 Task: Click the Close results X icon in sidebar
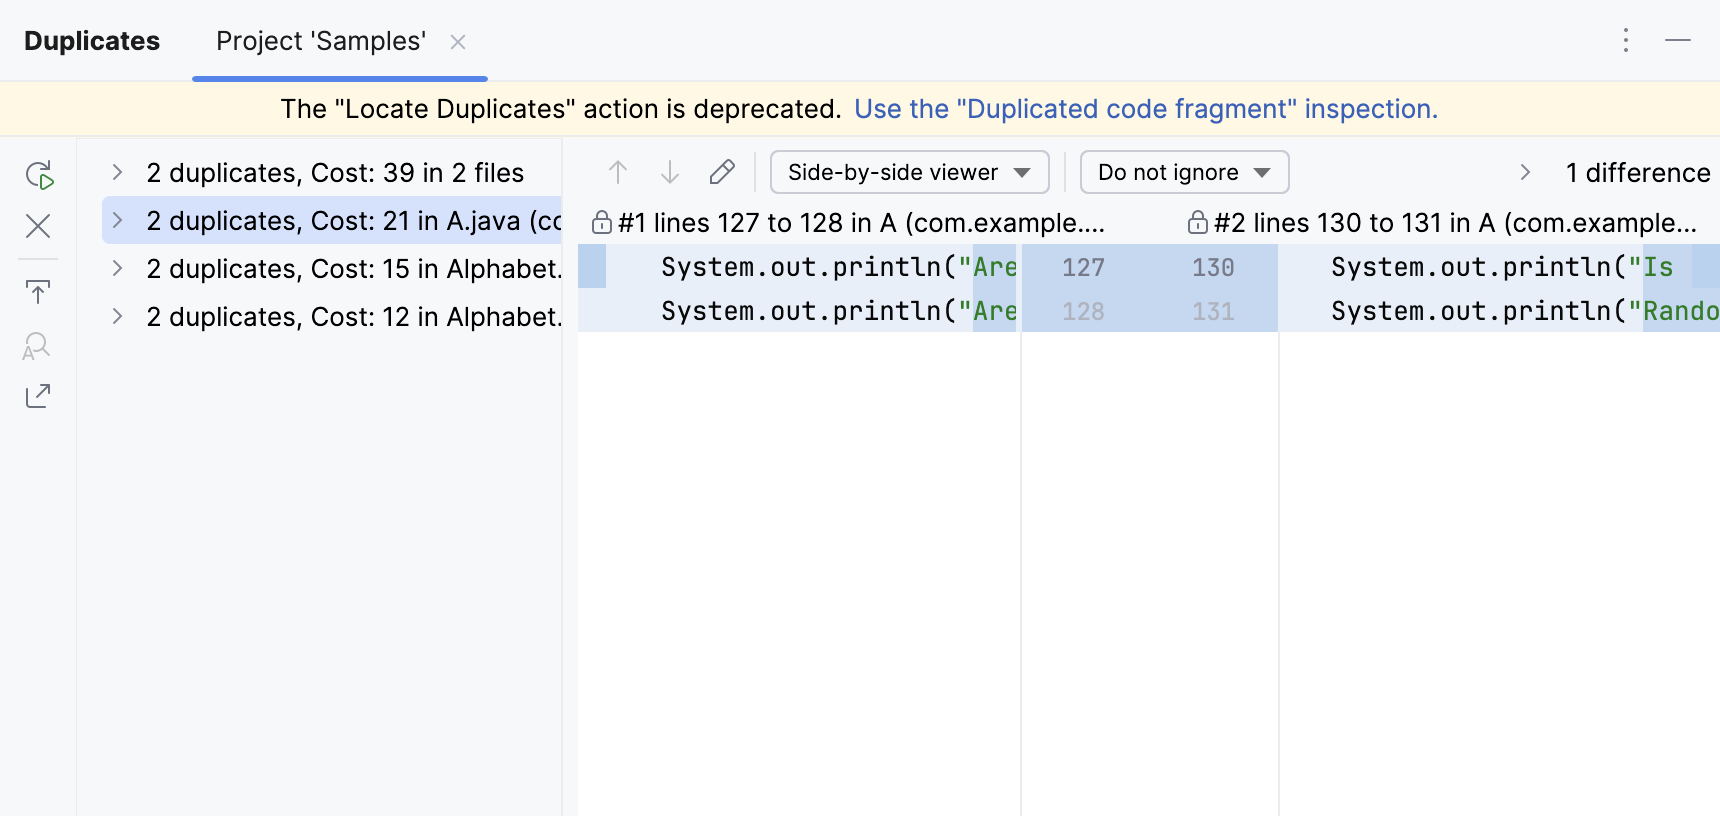coord(38,226)
